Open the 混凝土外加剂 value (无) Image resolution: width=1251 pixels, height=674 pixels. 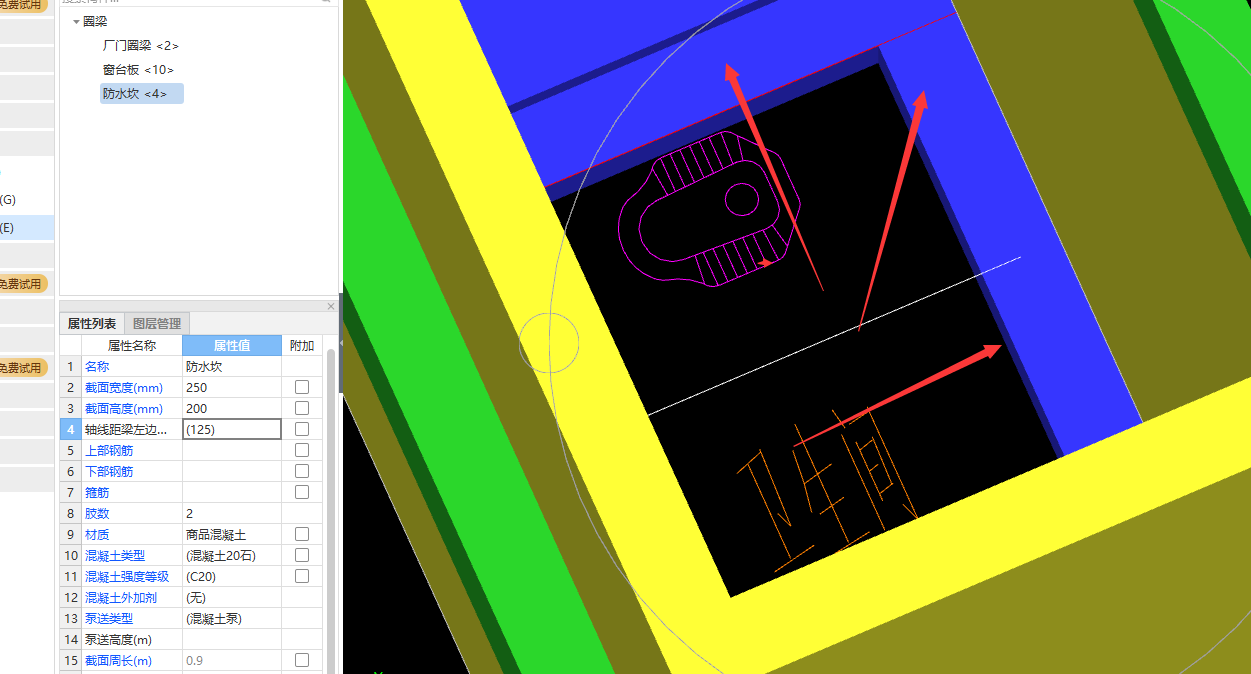point(232,598)
